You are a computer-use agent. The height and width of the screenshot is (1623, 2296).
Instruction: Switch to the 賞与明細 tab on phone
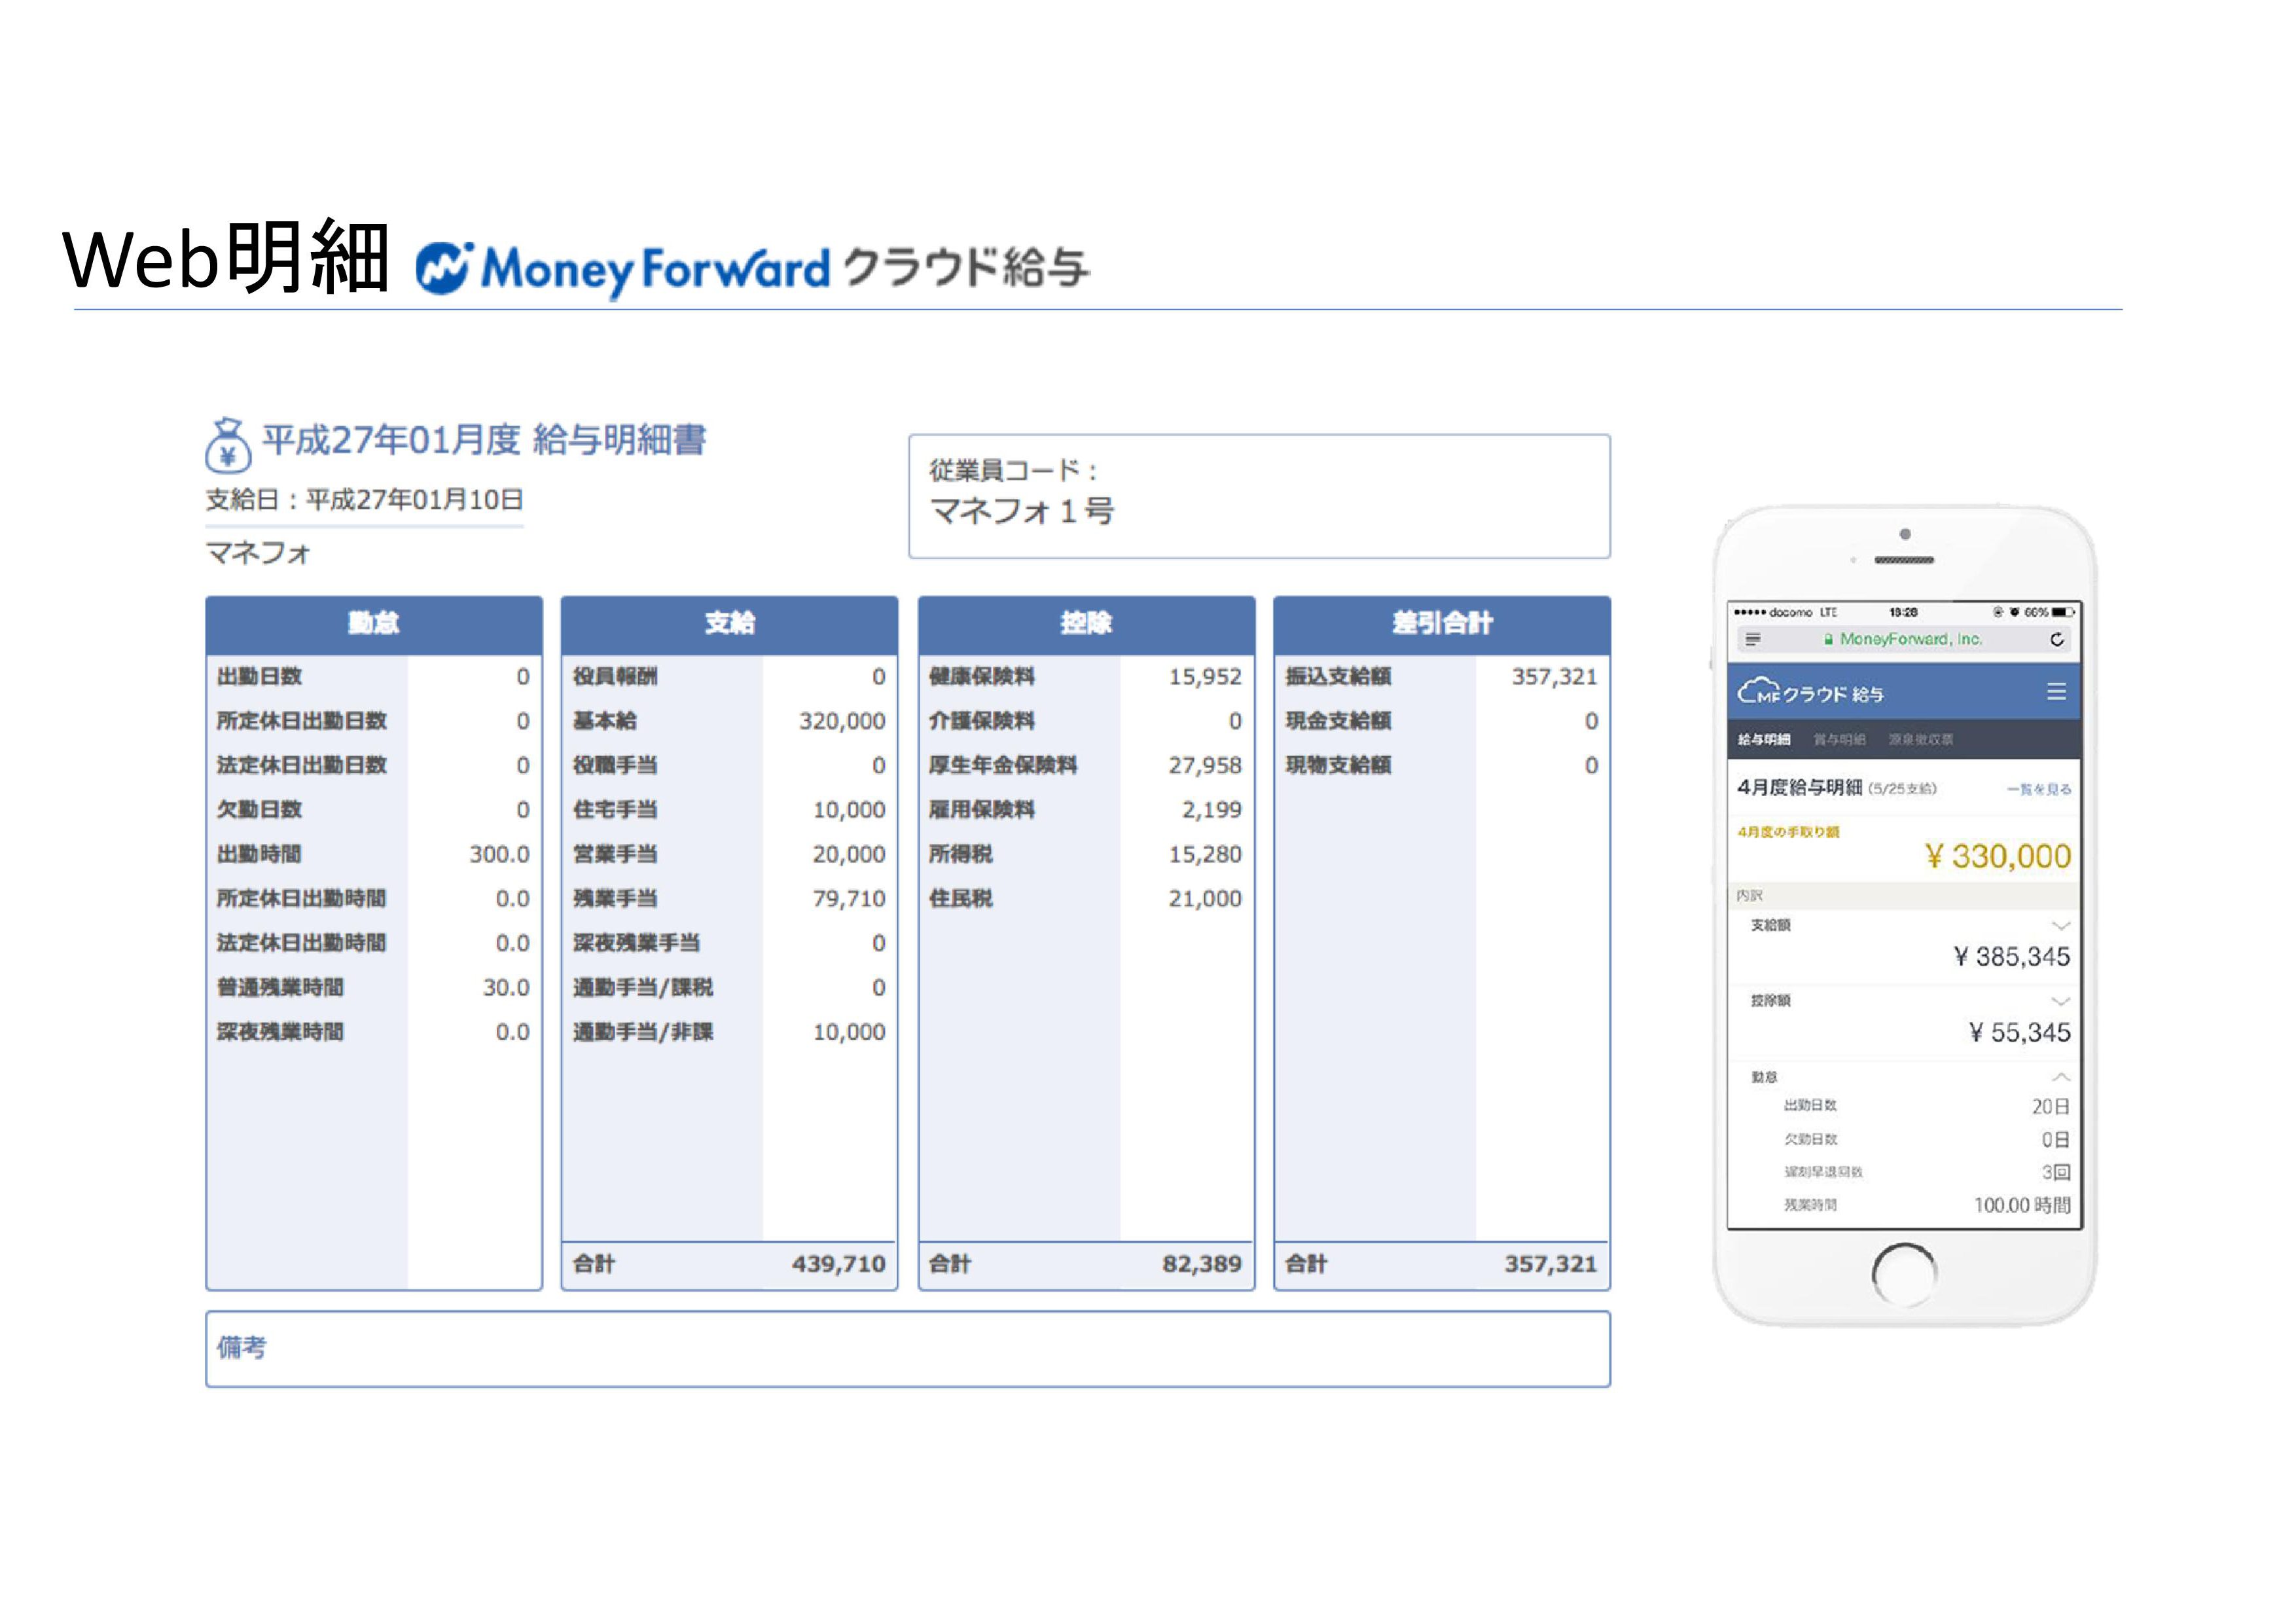[1839, 740]
